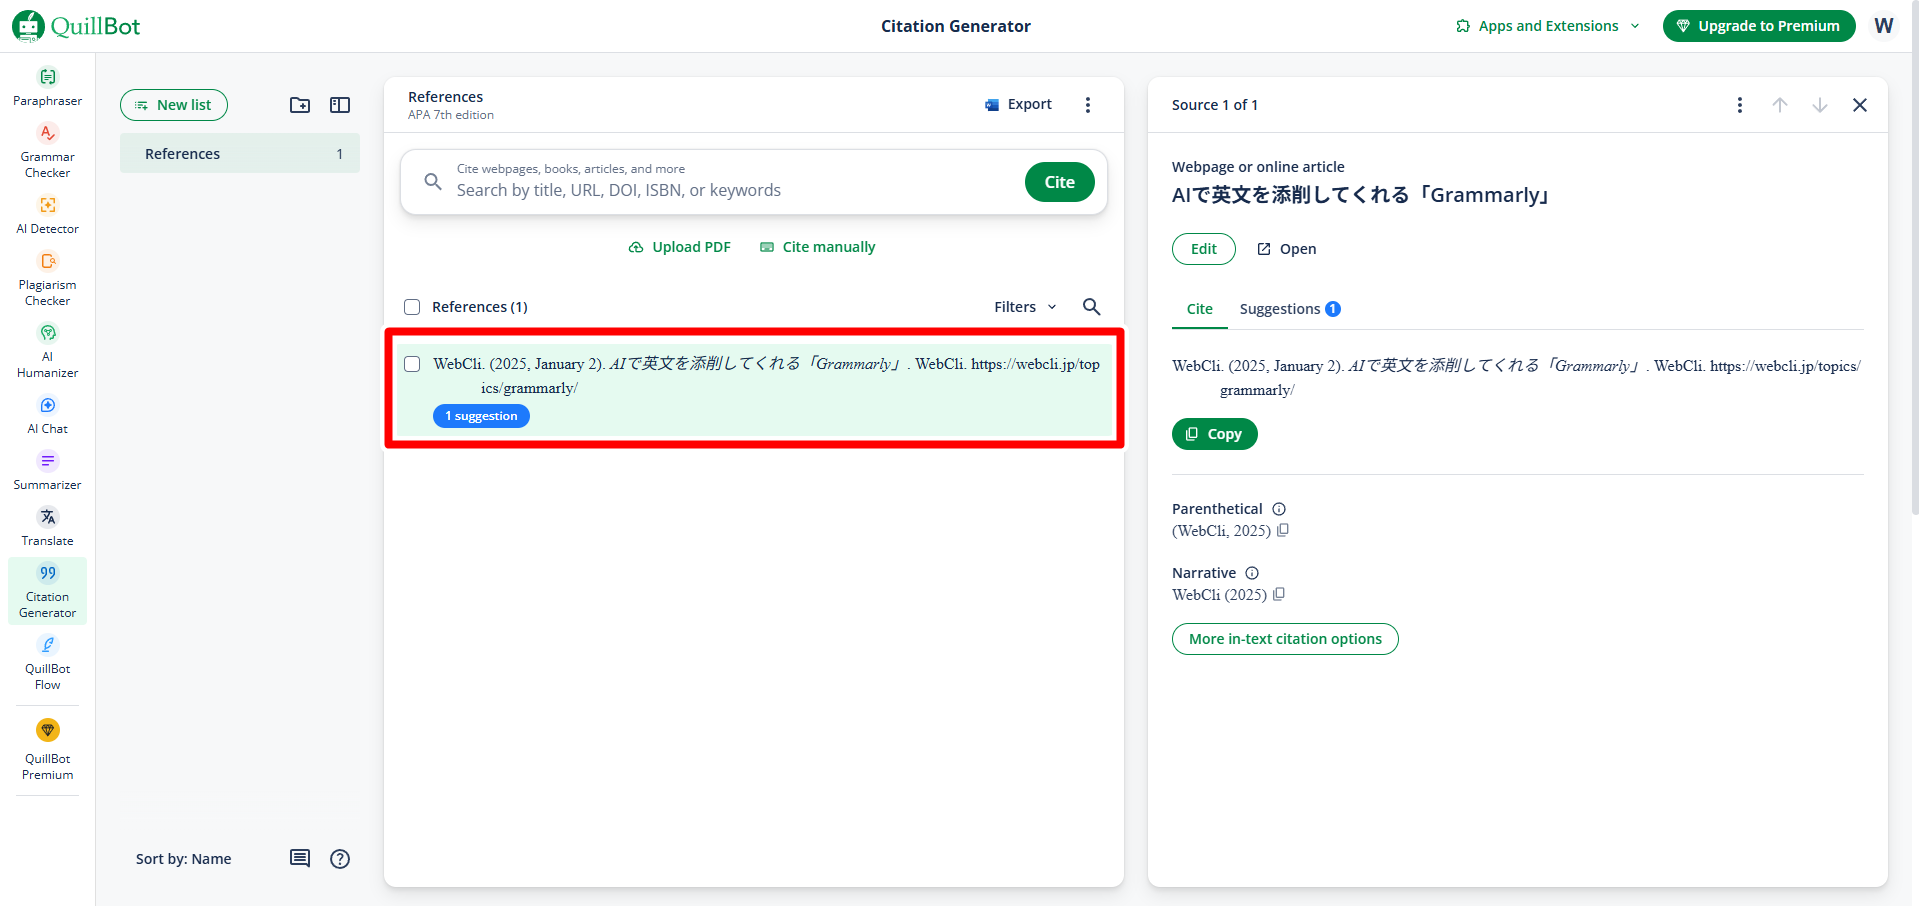Switch to the Suggestions tab
The image size is (1919, 906).
tap(1290, 309)
